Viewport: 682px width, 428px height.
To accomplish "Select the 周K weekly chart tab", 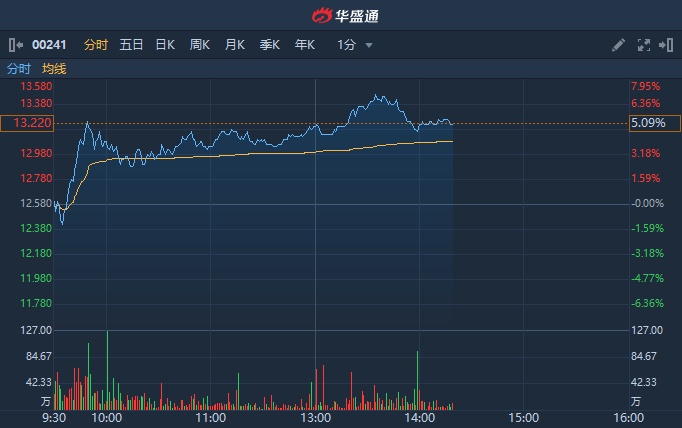I will click(200, 45).
